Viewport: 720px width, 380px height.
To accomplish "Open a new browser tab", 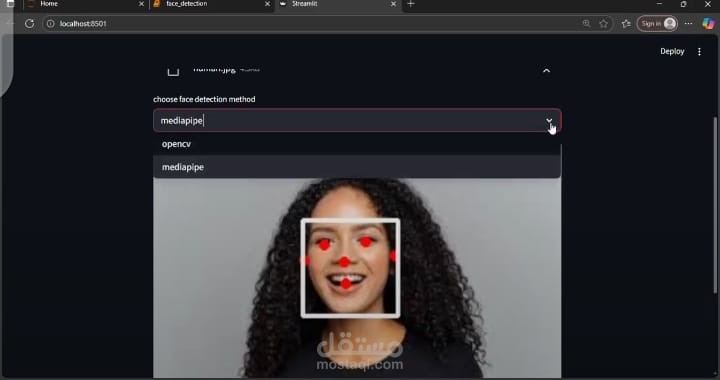I will coord(411,4).
